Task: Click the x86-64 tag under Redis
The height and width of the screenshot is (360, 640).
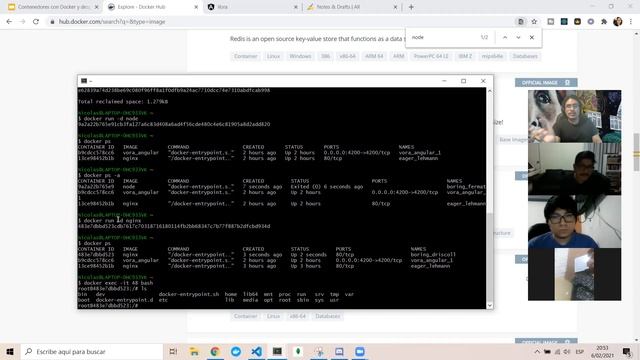Action: (x=347, y=56)
